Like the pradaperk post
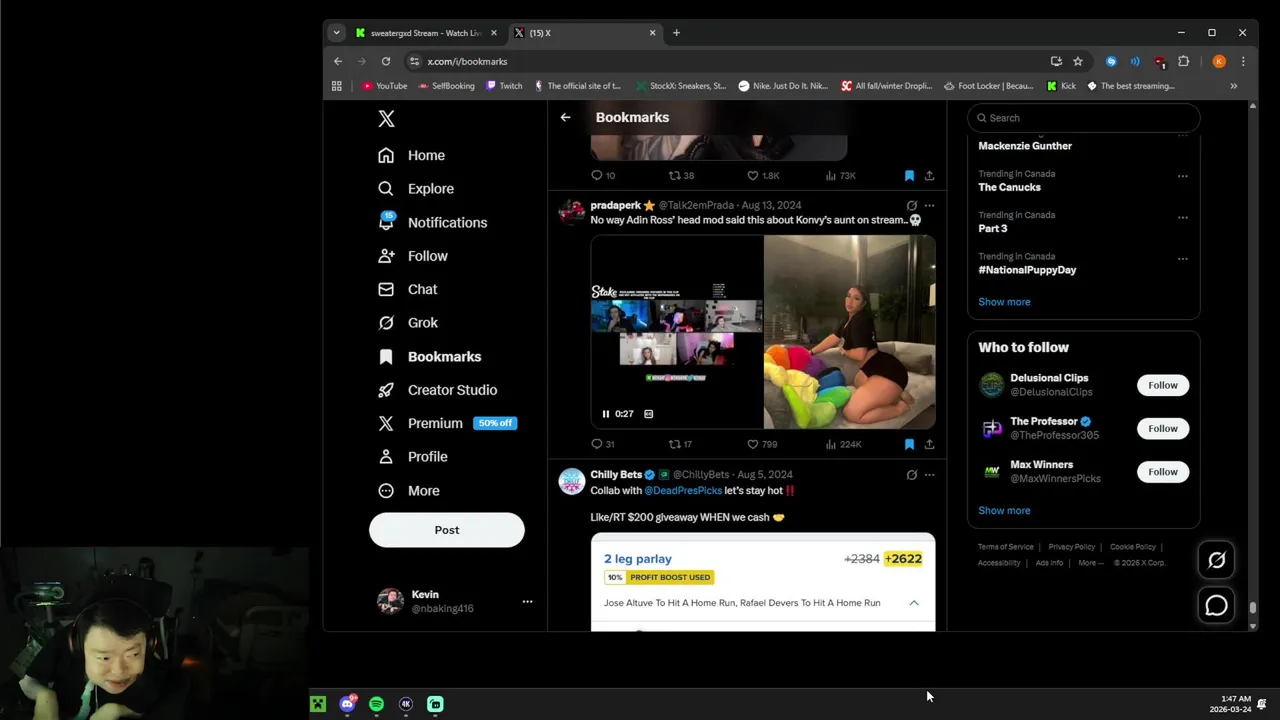This screenshot has height=720, width=1280. coord(762,444)
